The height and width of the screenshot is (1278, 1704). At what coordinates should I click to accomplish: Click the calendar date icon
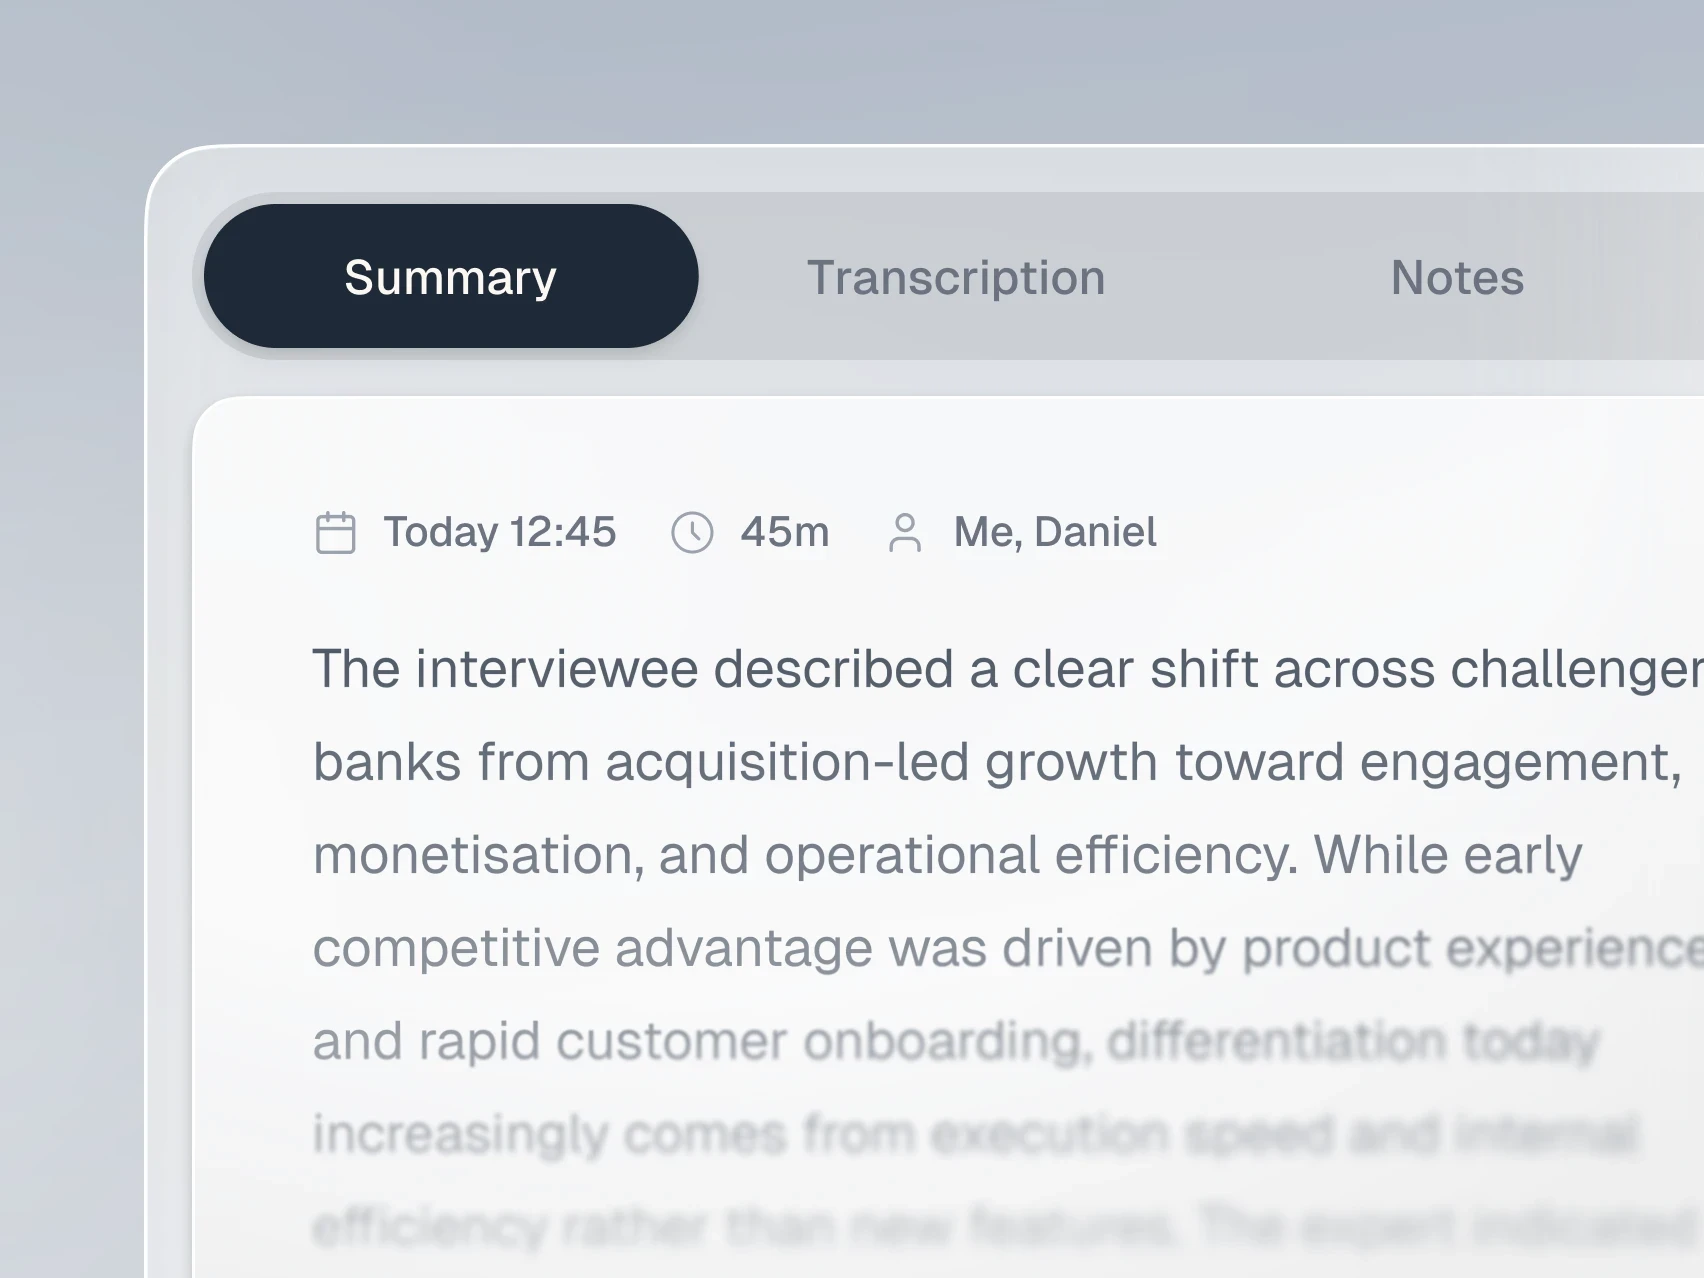coord(335,532)
